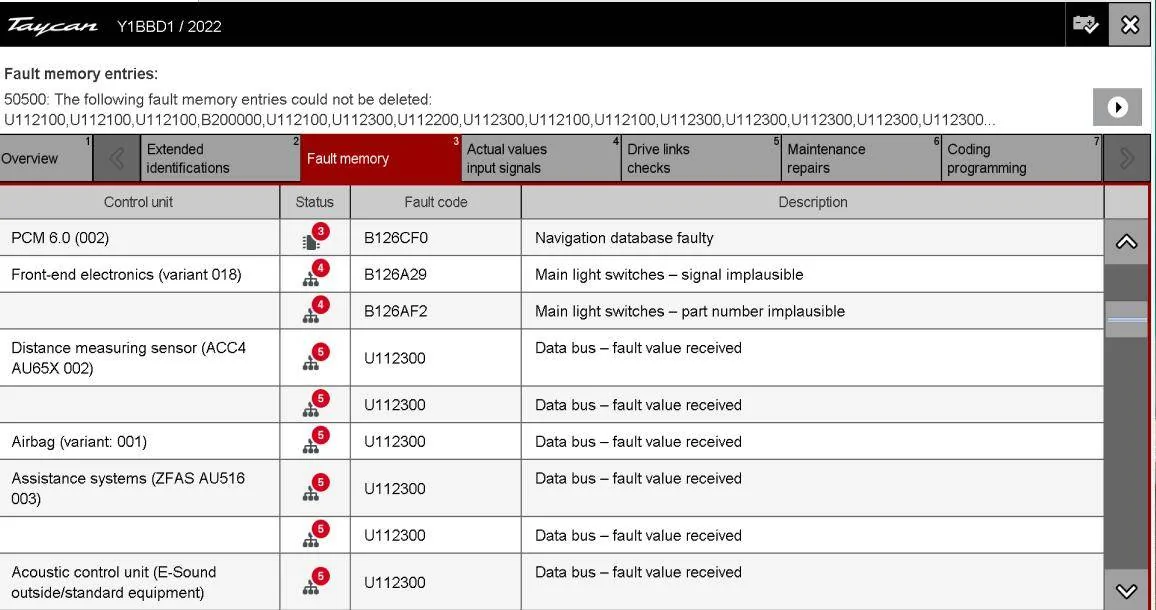1156x610 pixels.
Task: Click the 50500 fault deletion message text
Action: click(500, 109)
